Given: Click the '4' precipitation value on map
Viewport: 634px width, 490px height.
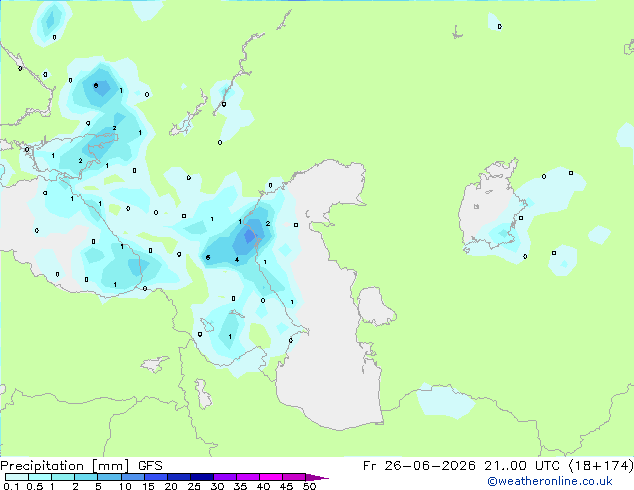Looking at the screenshot, I should click(237, 260).
